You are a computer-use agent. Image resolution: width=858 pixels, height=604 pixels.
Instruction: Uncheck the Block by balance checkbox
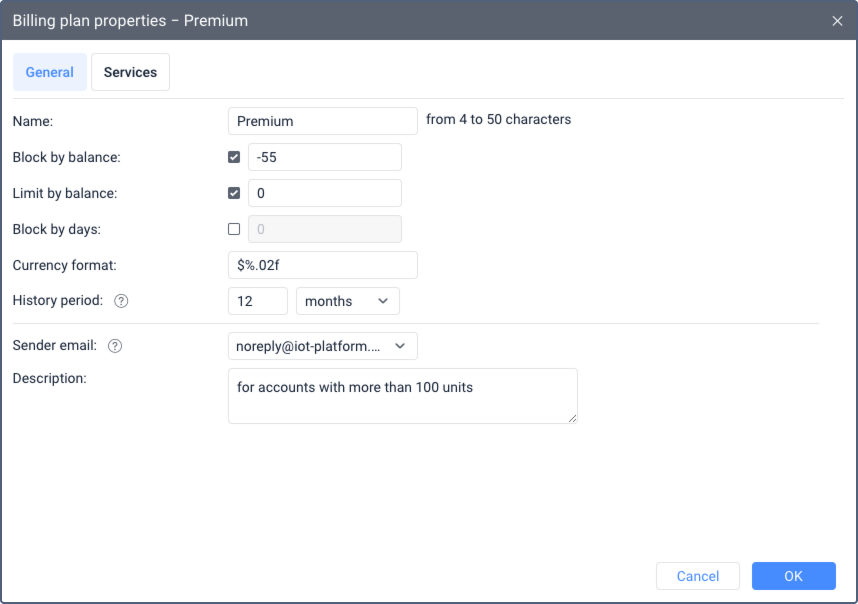pos(234,157)
